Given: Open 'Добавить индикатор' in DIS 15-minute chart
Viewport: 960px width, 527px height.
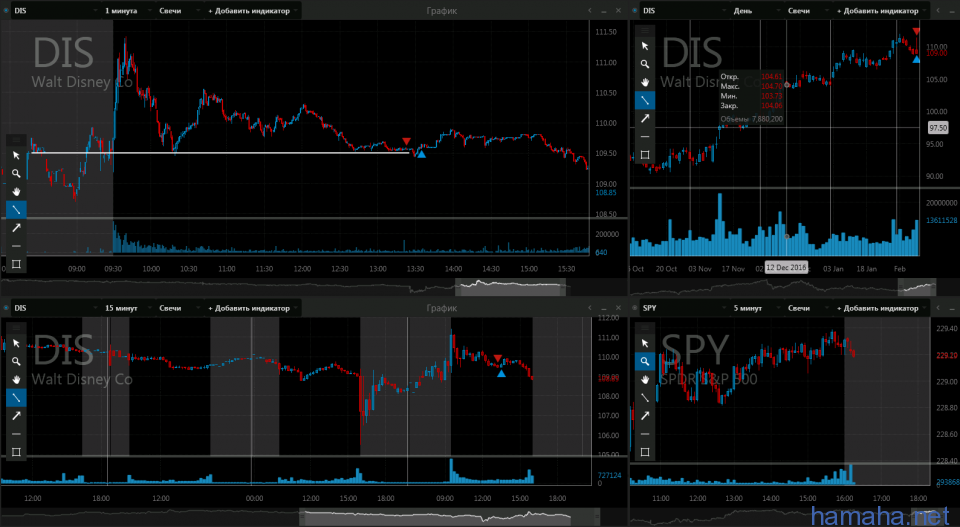Looking at the screenshot, I should pyautogui.click(x=252, y=308).
